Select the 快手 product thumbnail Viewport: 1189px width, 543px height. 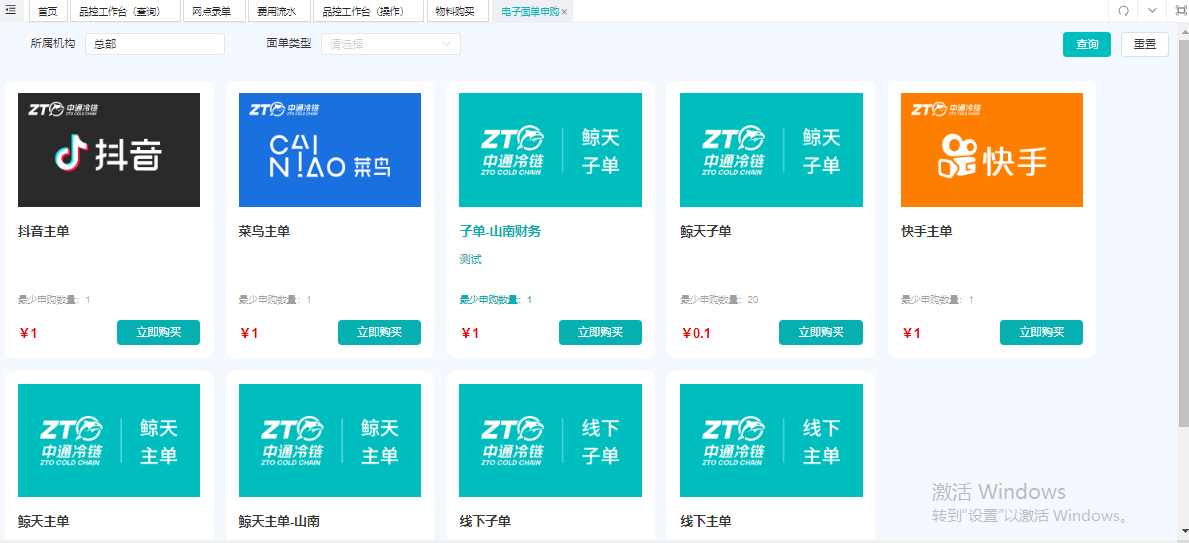click(992, 150)
